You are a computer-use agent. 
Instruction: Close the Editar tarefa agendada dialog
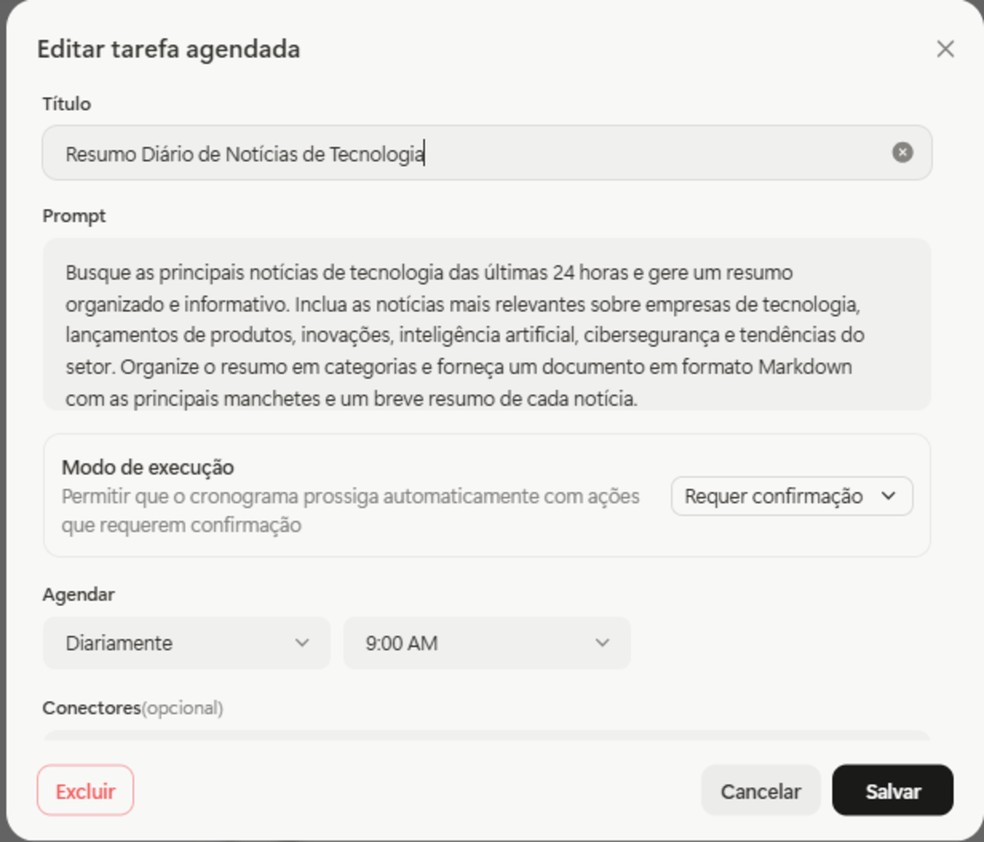(945, 49)
